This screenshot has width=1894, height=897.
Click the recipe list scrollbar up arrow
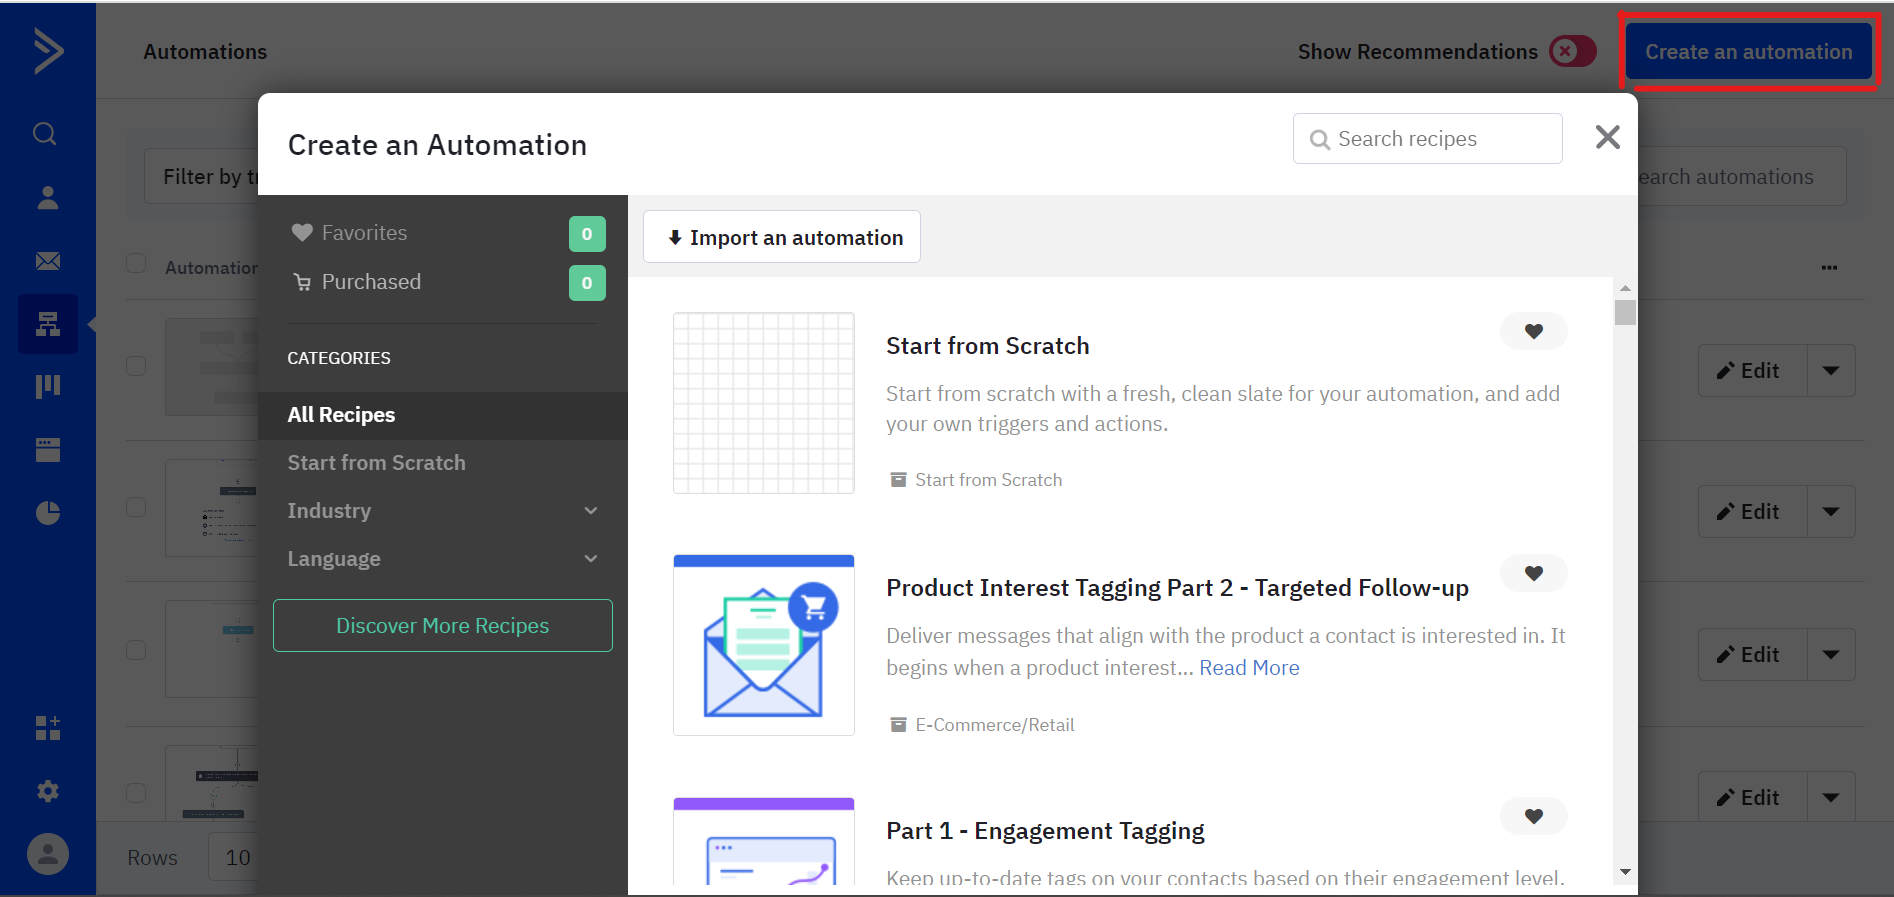pos(1625,288)
